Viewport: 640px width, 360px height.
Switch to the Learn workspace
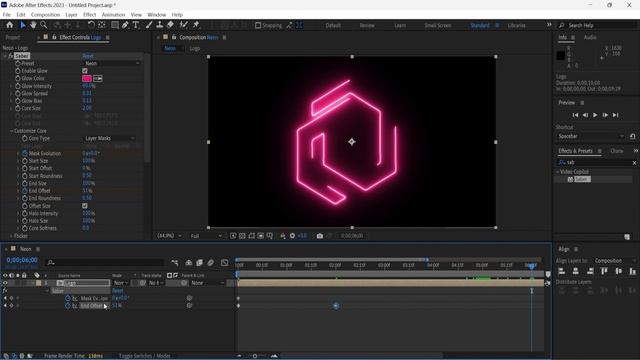tap(400, 25)
